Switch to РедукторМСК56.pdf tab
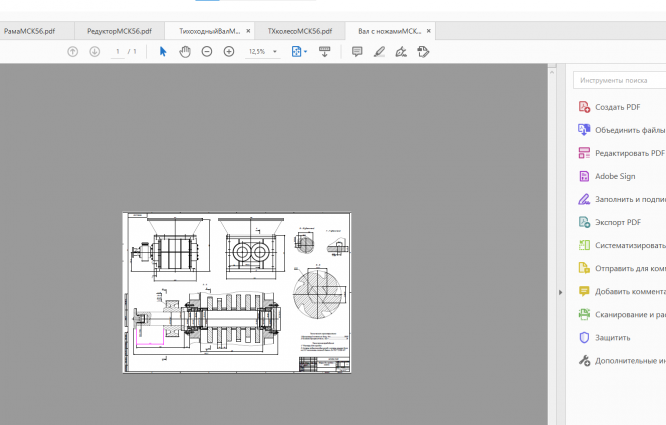The height and width of the screenshot is (425, 666). pos(119,31)
